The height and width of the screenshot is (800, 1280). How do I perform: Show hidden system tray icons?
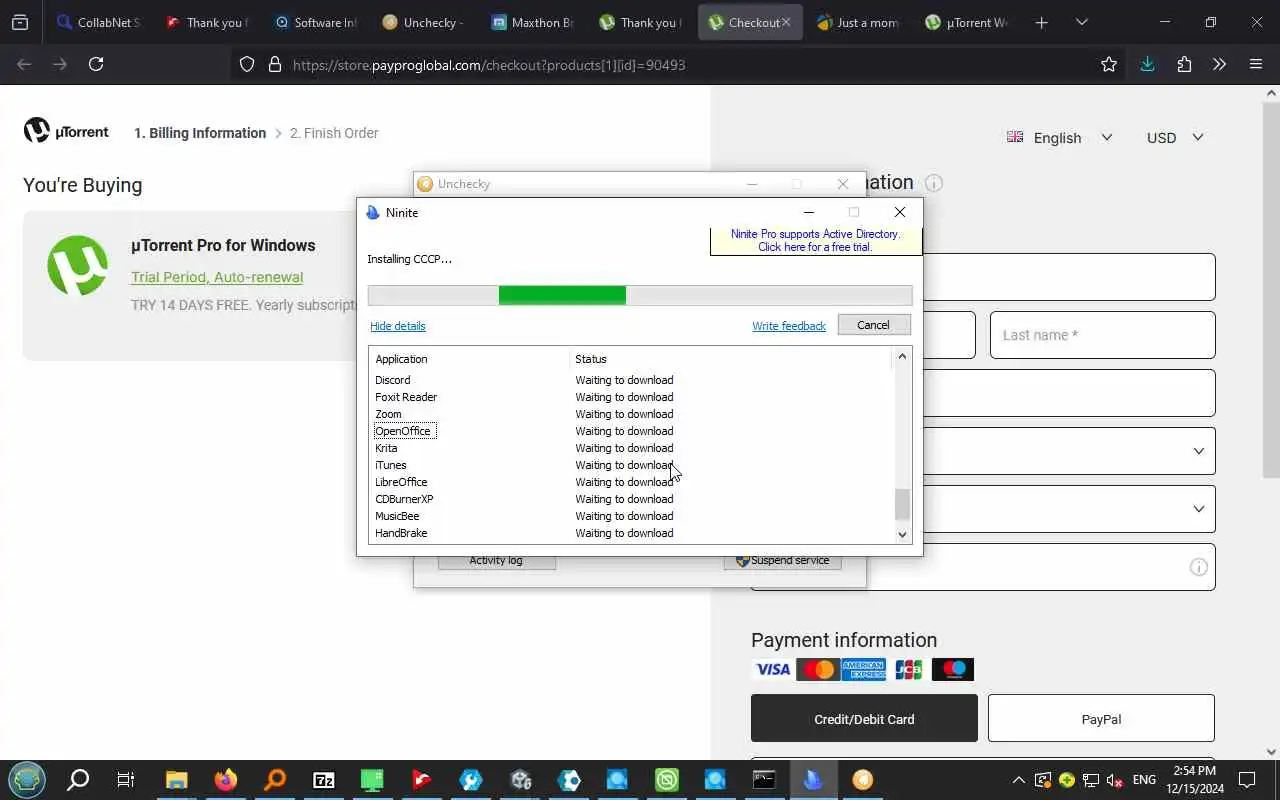pos(1018,780)
